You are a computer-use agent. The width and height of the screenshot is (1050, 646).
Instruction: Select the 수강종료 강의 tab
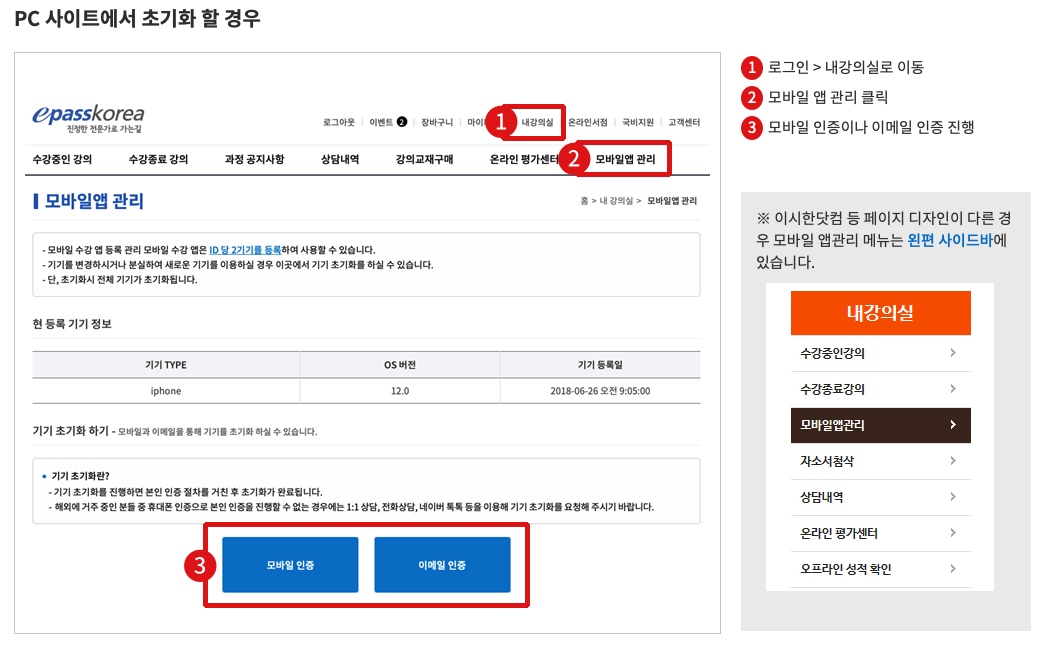click(x=158, y=159)
